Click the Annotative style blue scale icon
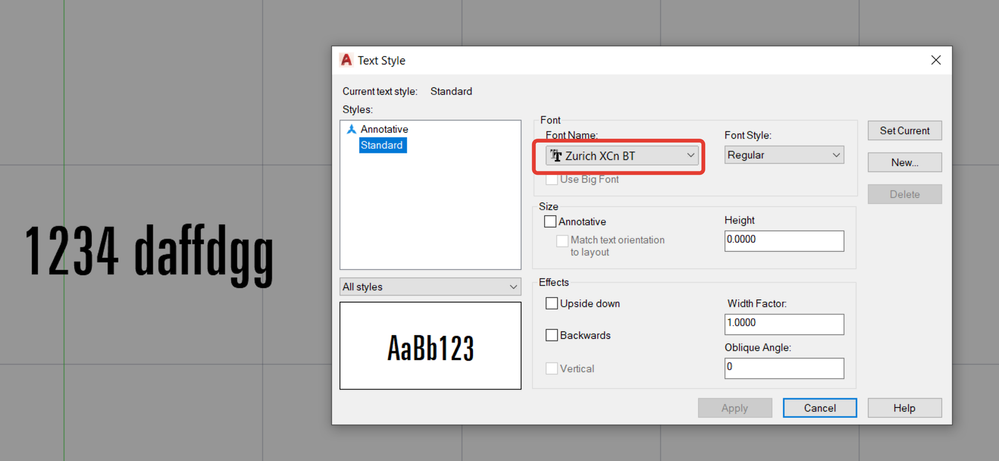Image resolution: width=999 pixels, height=461 pixels. coord(351,129)
